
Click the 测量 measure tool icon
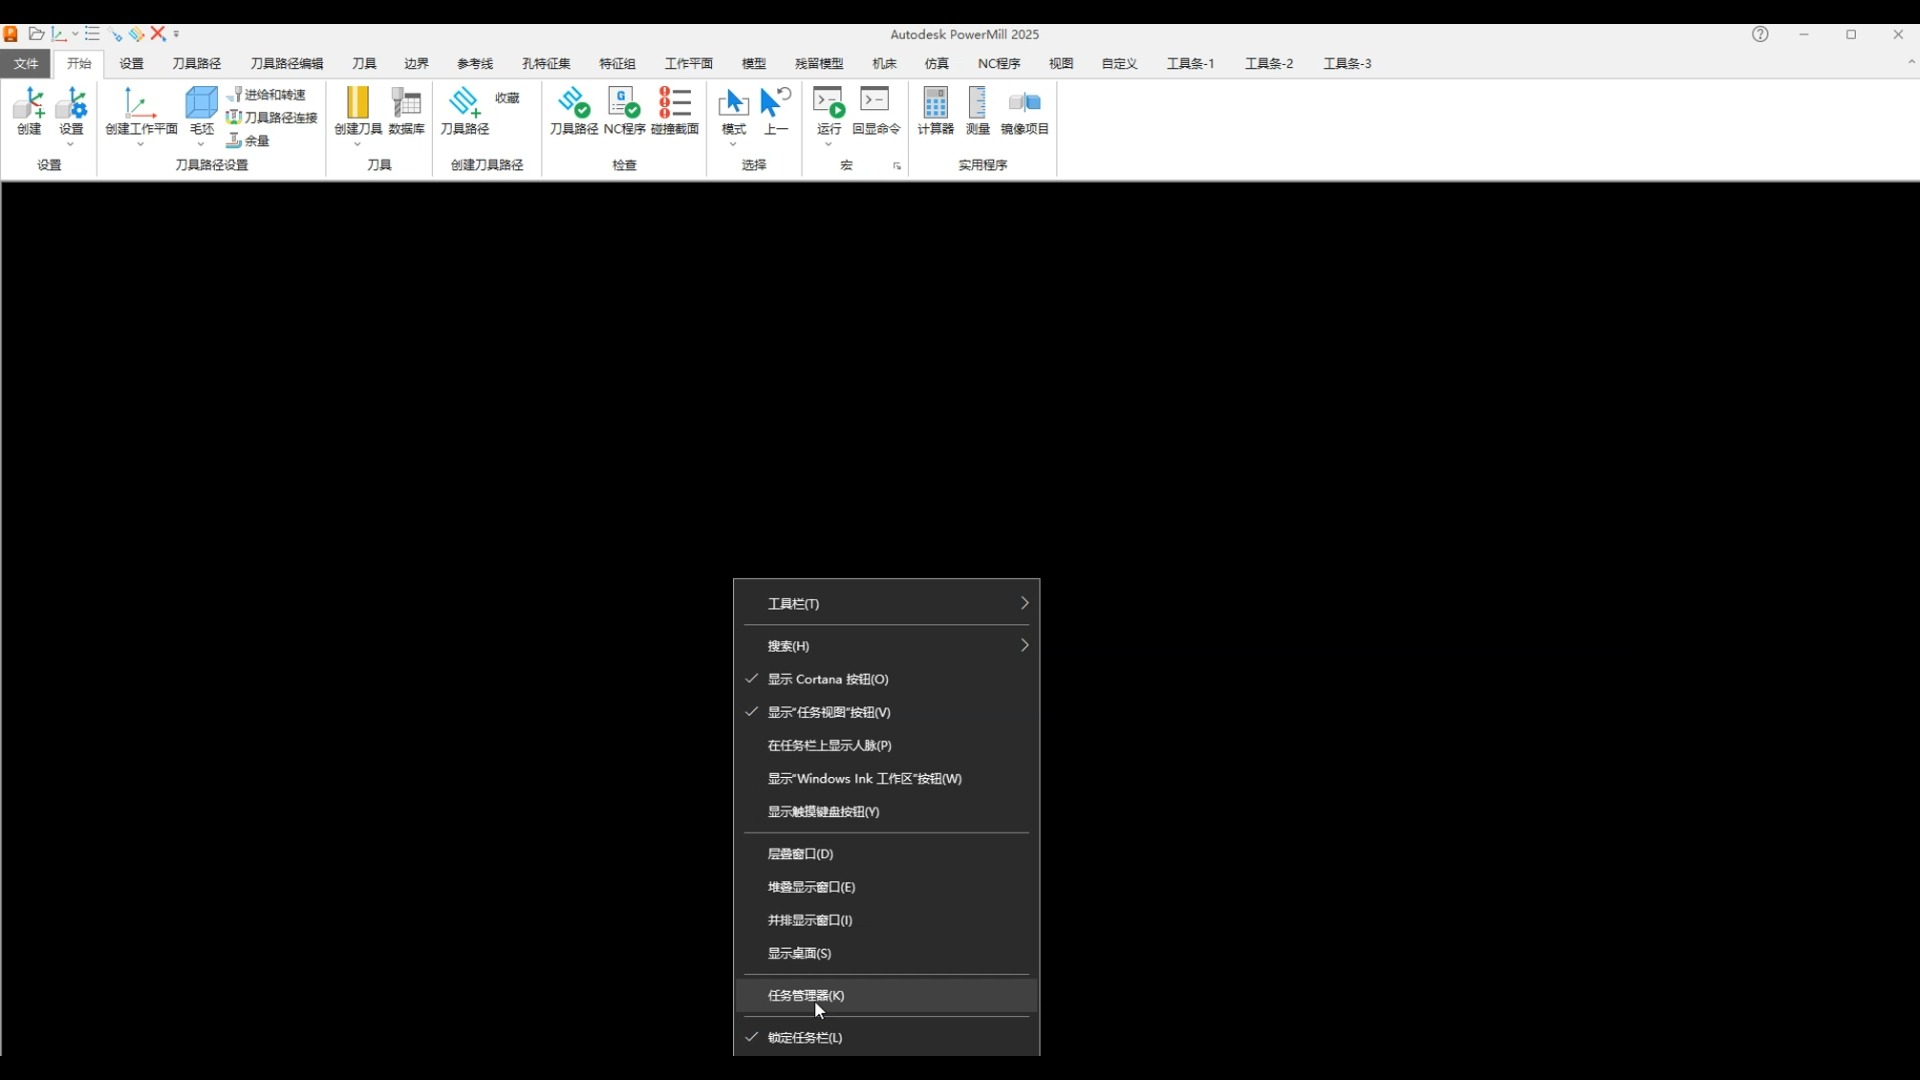point(977,104)
